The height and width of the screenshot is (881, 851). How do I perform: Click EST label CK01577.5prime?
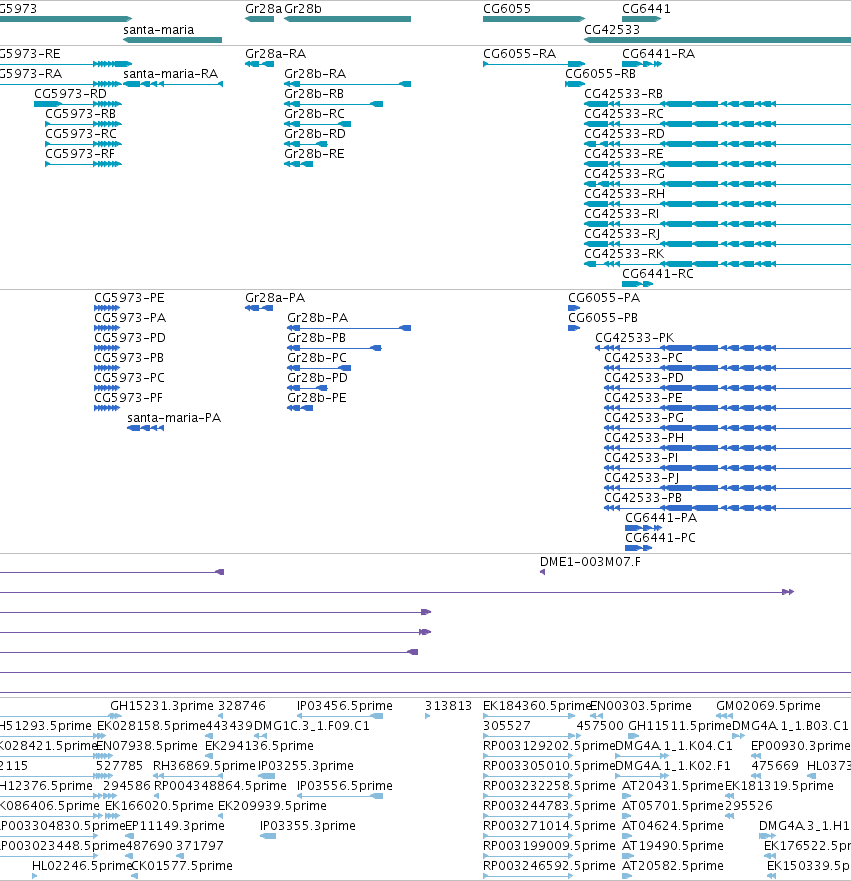point(182,866)
